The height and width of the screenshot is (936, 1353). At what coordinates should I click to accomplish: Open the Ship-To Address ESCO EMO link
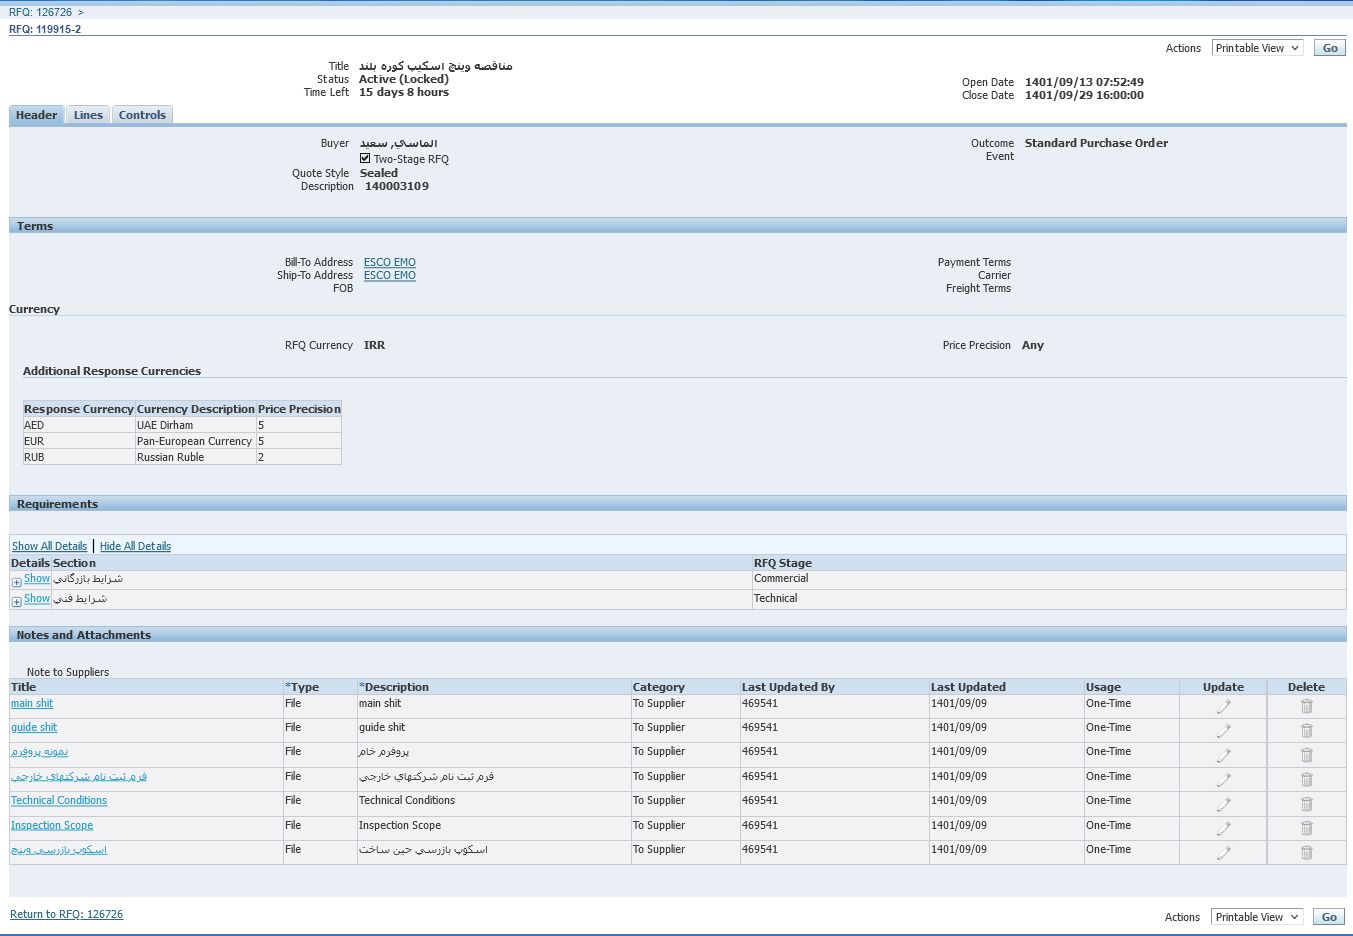(390, 275)
